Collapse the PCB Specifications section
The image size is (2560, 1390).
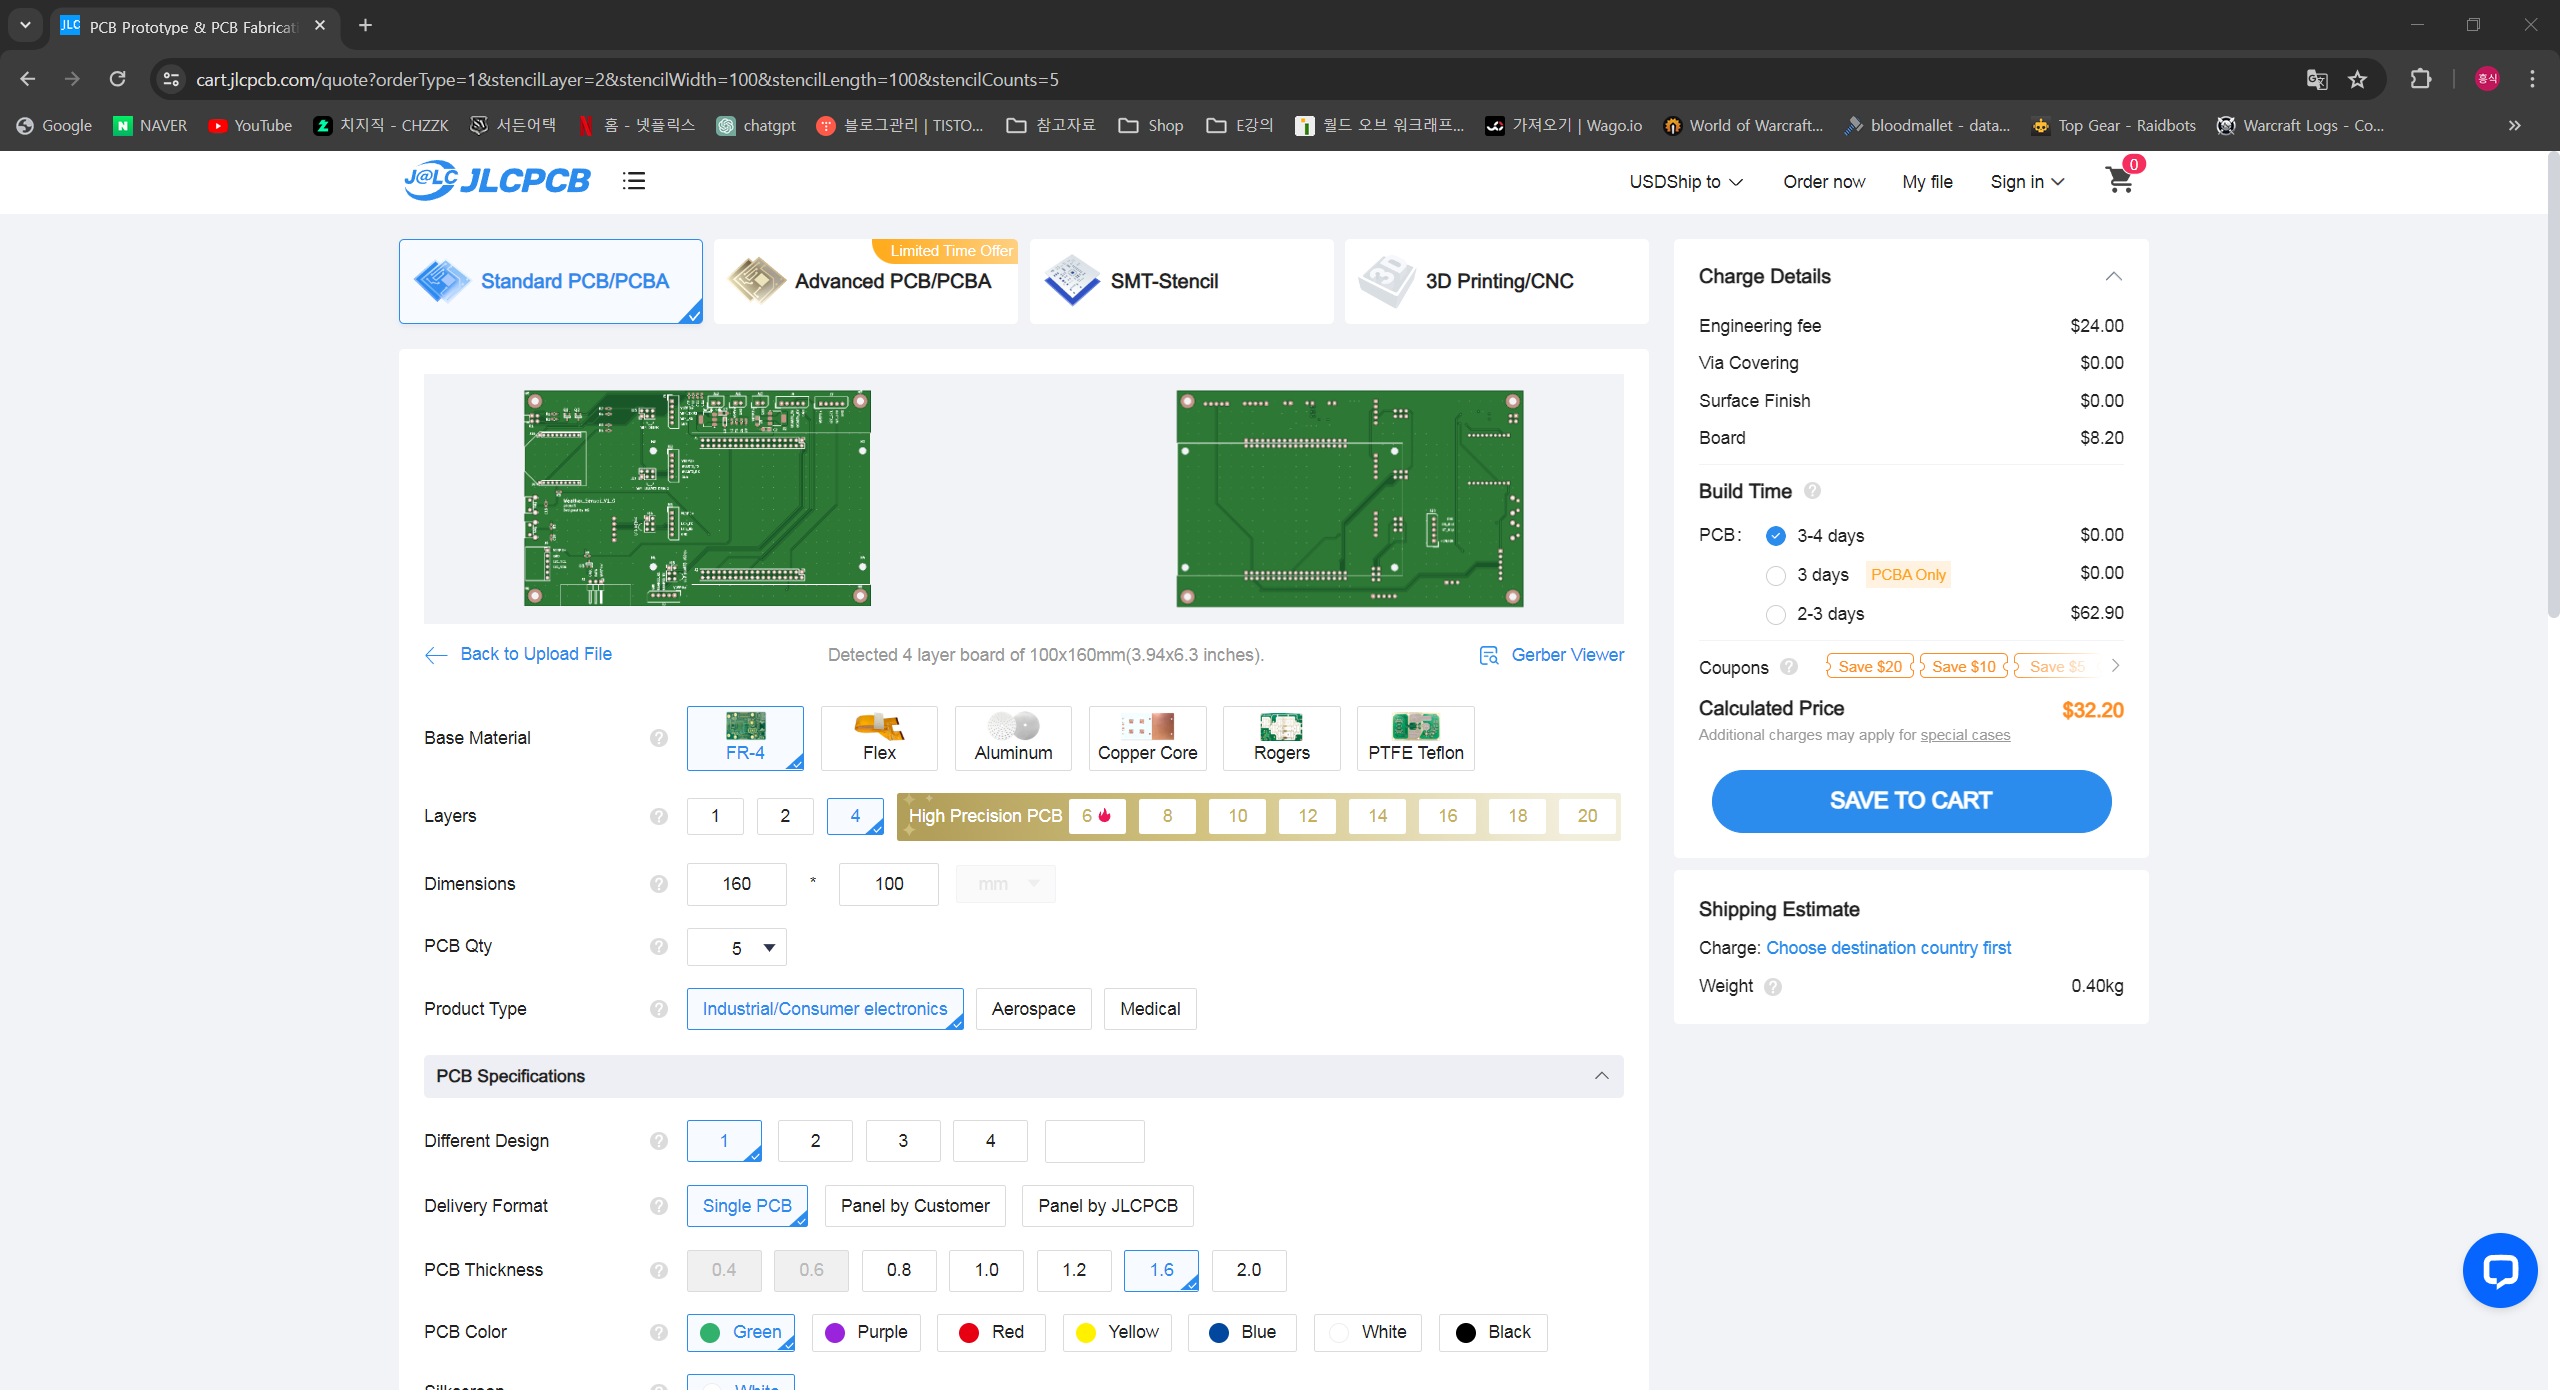pyautogui.click(x=1601, y=1076)
